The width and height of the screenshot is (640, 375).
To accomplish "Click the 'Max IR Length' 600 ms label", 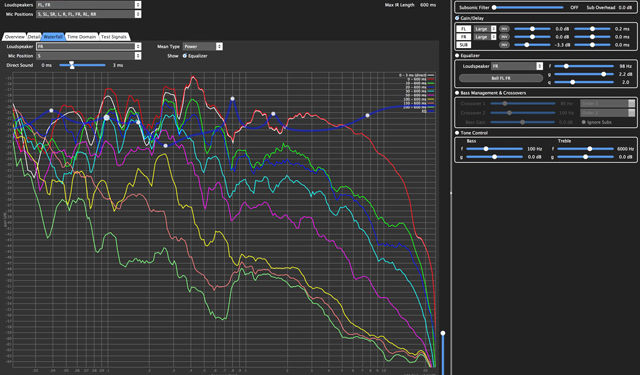I will 410,5.
